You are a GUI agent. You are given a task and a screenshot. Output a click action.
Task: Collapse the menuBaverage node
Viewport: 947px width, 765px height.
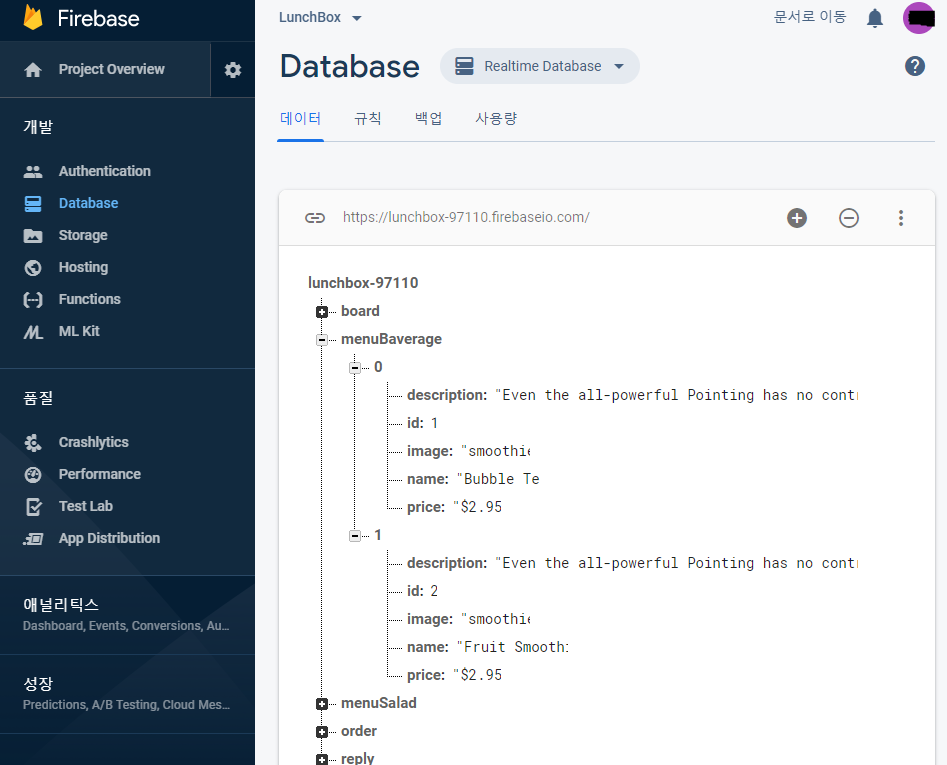click(x=322, y=340)
